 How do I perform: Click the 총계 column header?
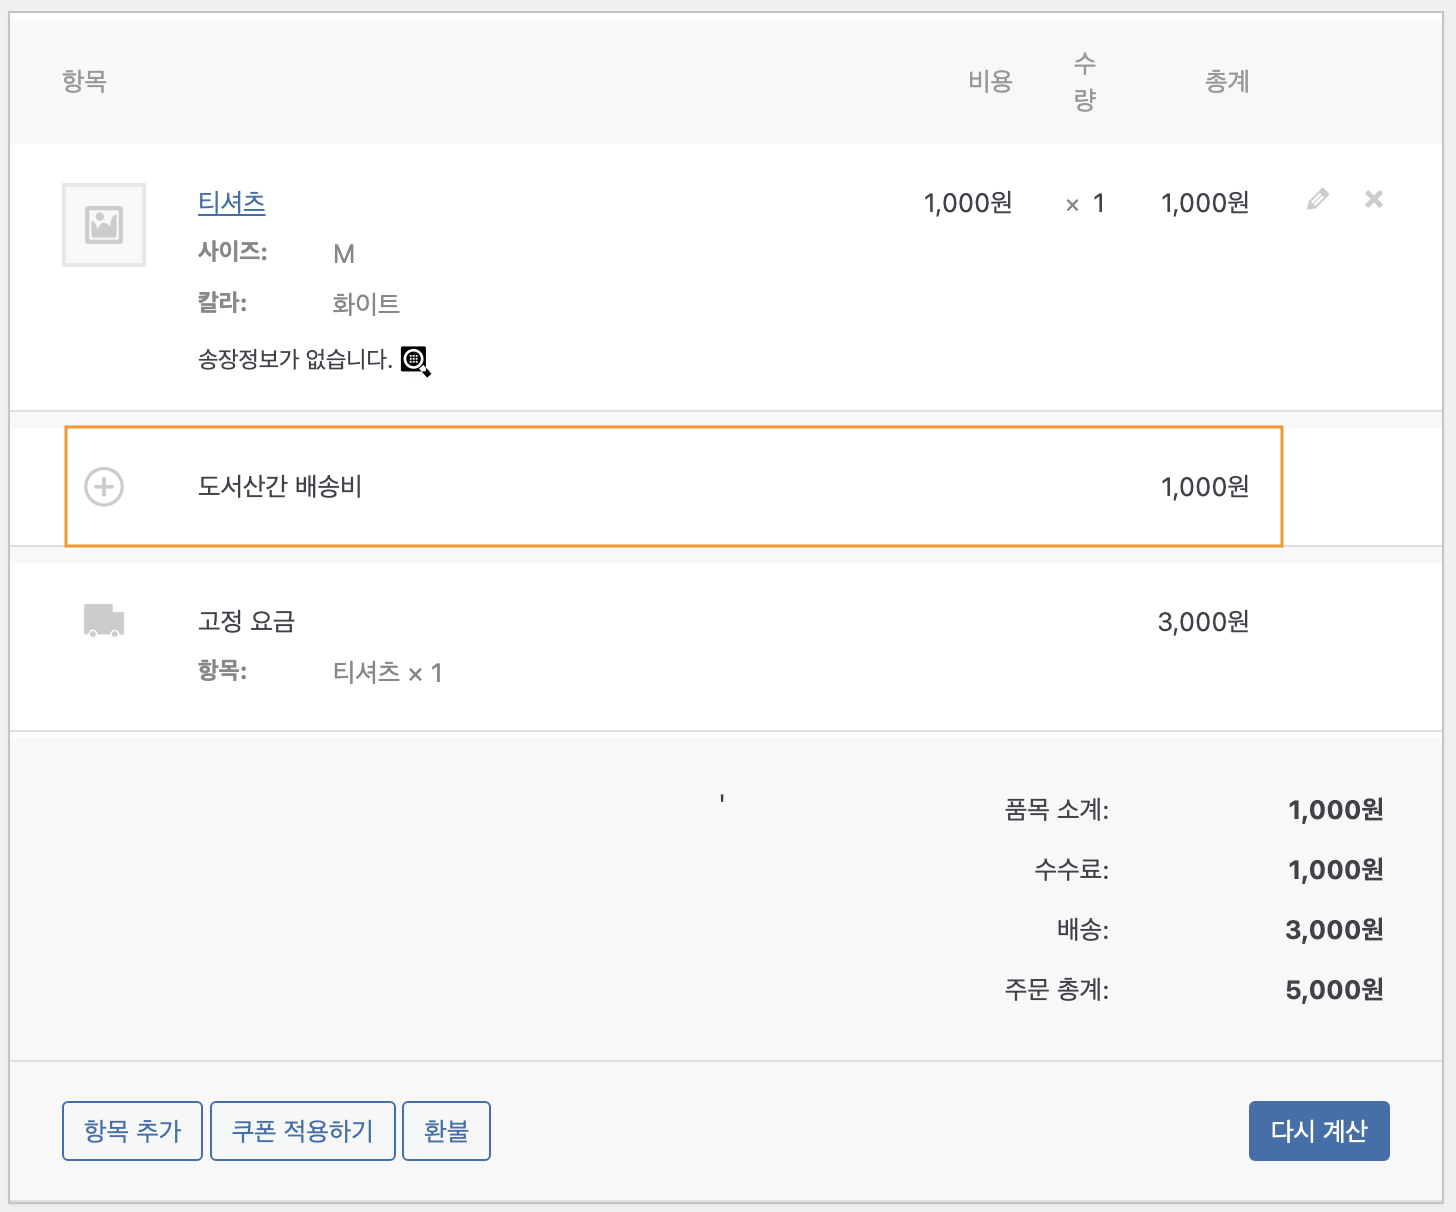pos(1227,81)
